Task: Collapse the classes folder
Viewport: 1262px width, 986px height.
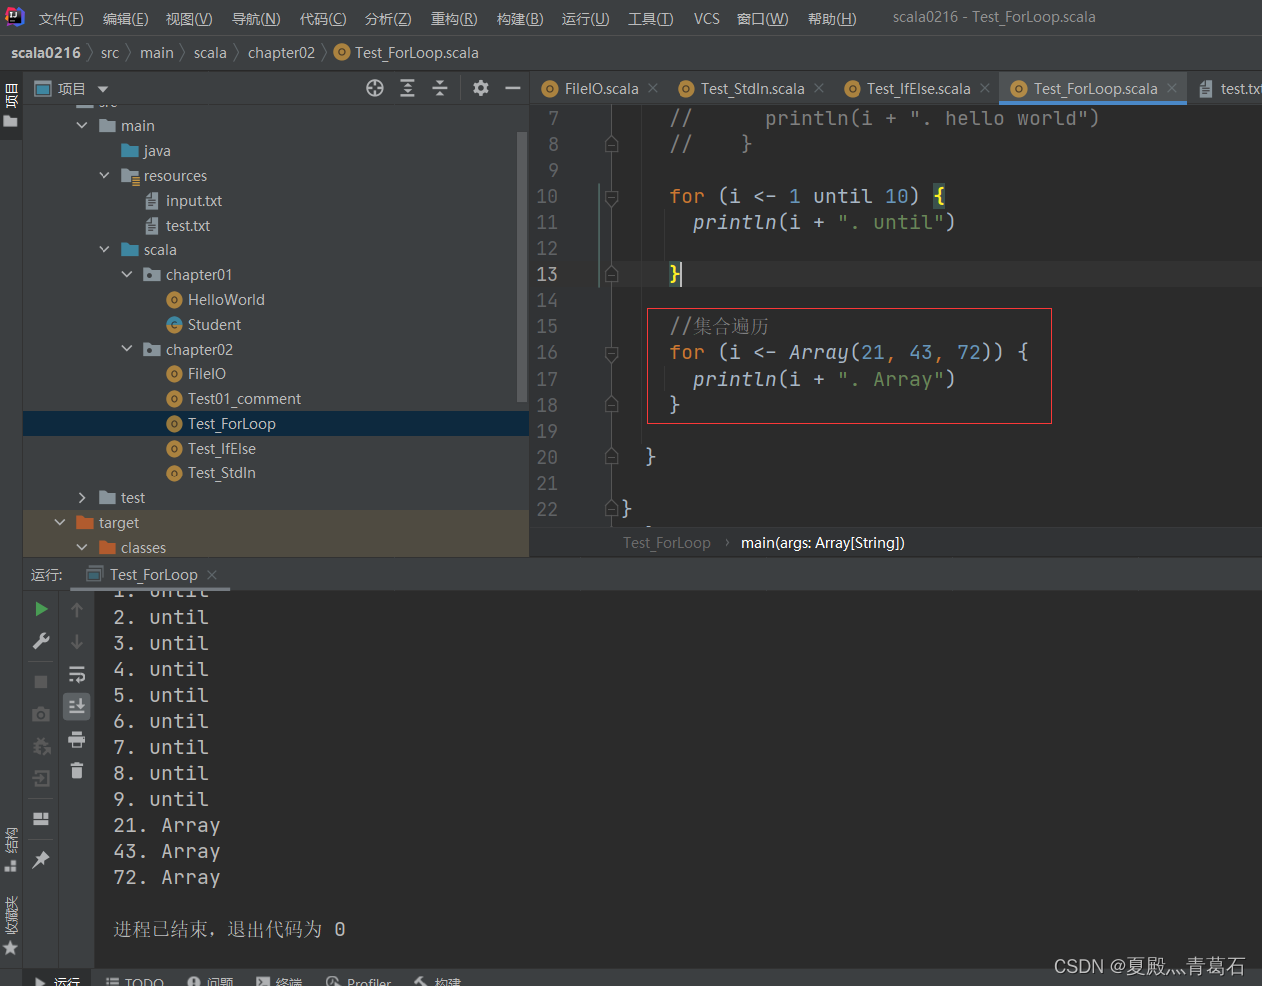Action: click(82, 547)
